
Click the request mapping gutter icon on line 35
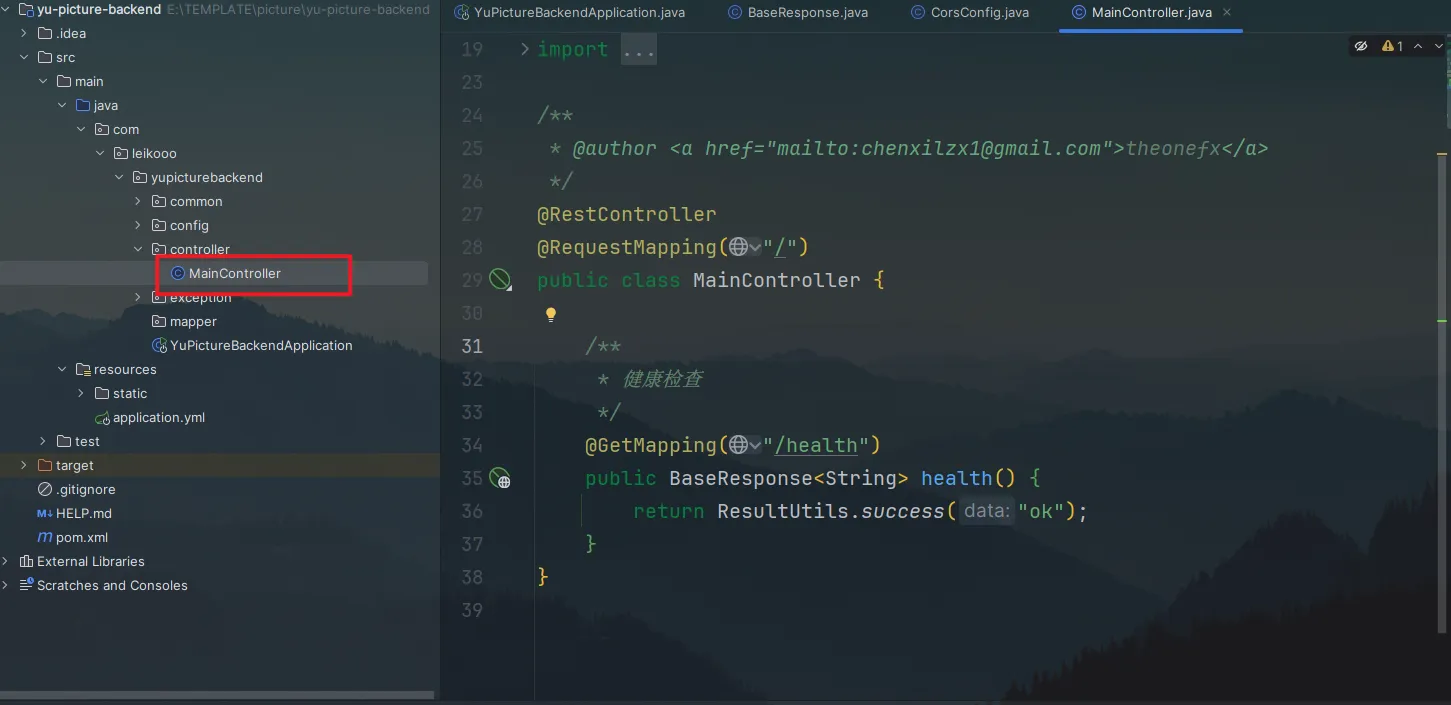(499, 478)
